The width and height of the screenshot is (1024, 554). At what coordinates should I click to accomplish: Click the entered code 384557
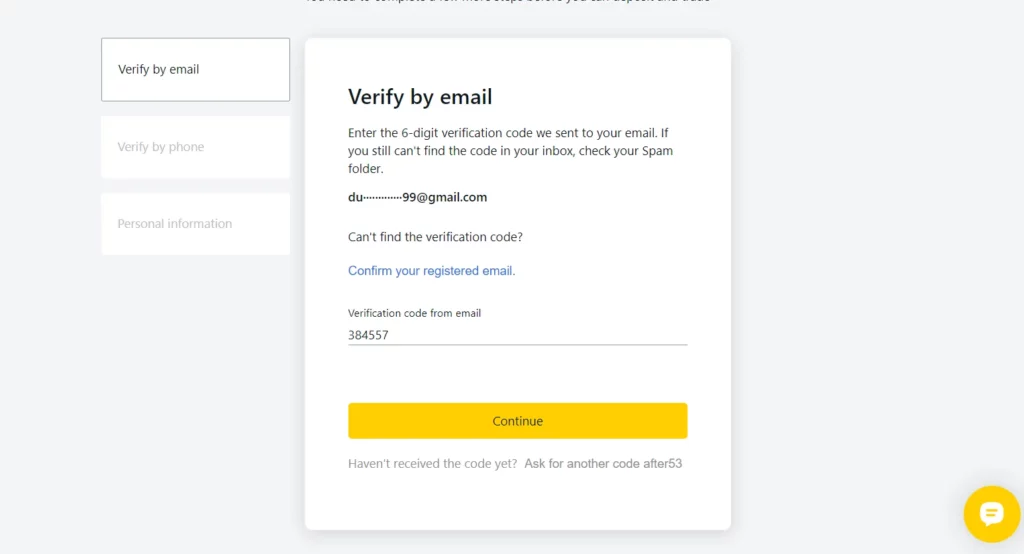368,336
